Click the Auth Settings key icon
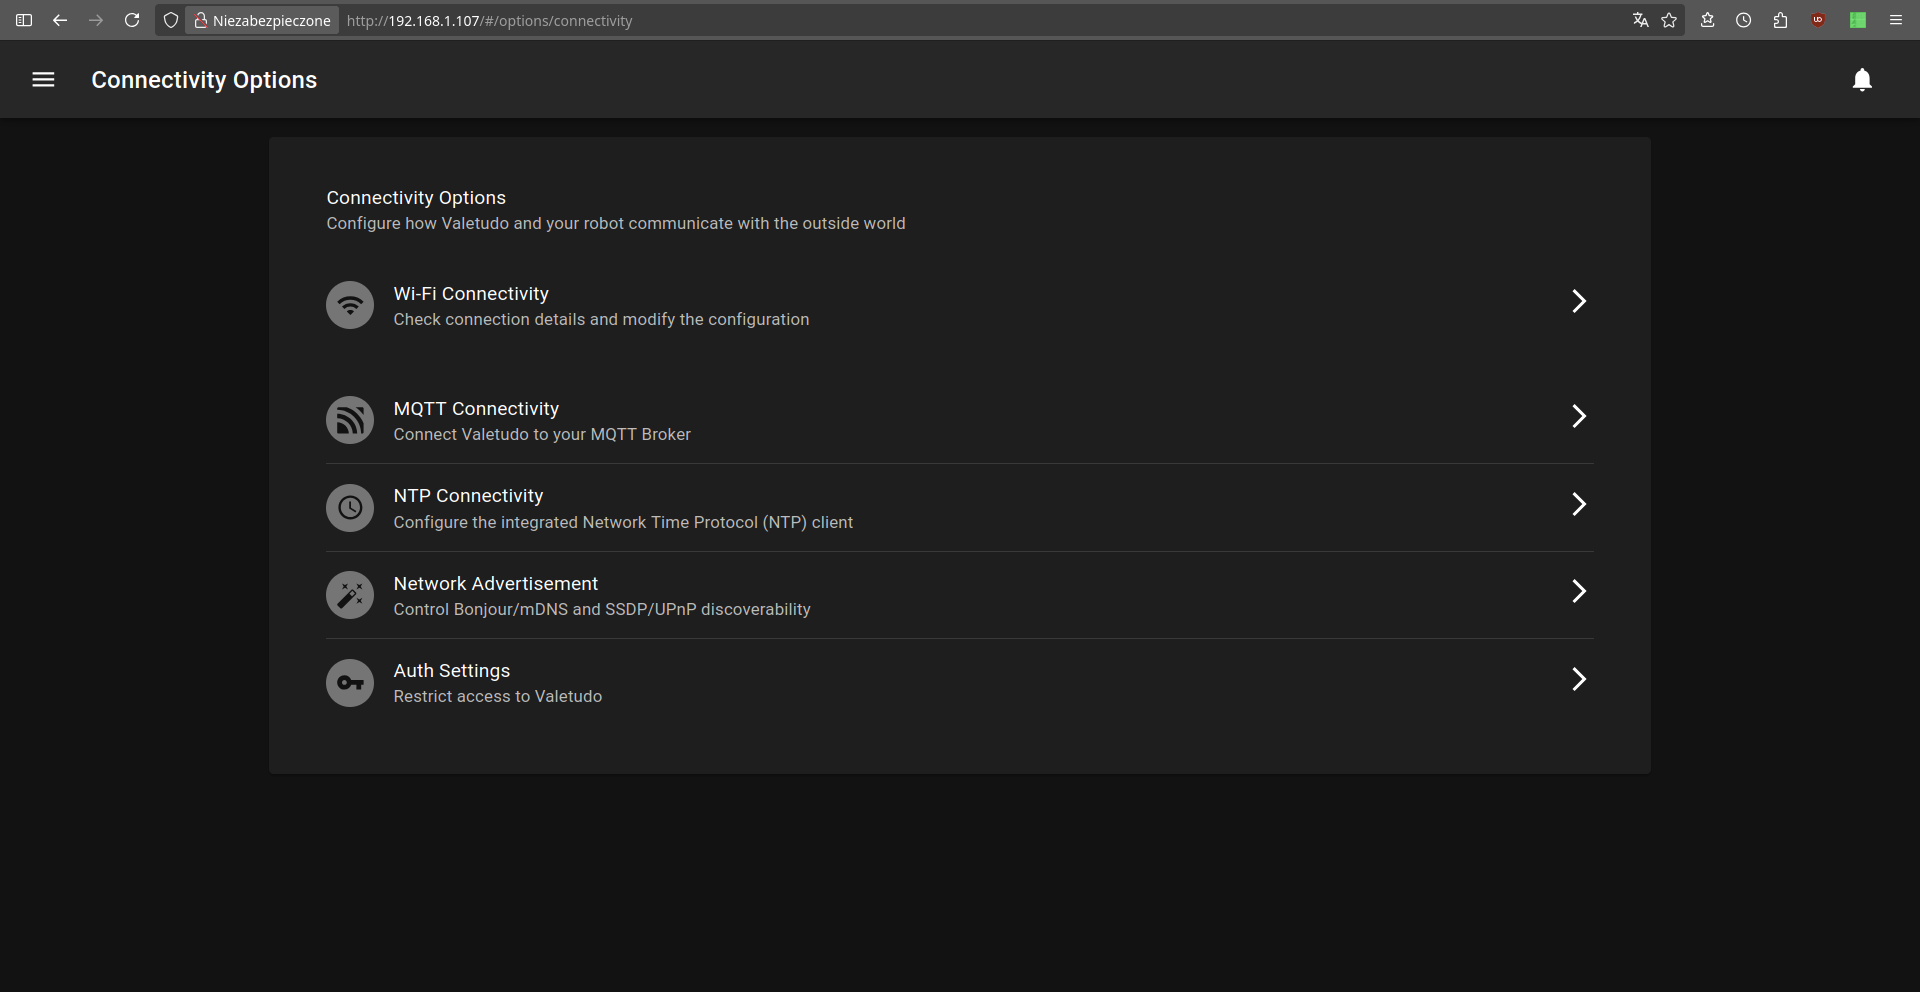This screenshot has width=1920, height=992. point(350,683)
